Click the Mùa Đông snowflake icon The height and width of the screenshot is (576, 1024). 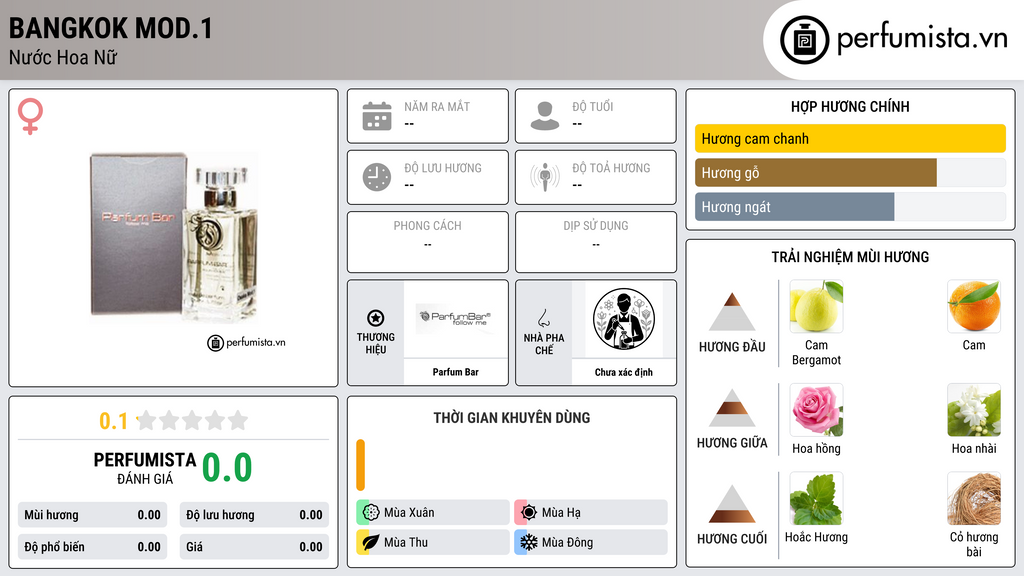click(x=529, y=542)
